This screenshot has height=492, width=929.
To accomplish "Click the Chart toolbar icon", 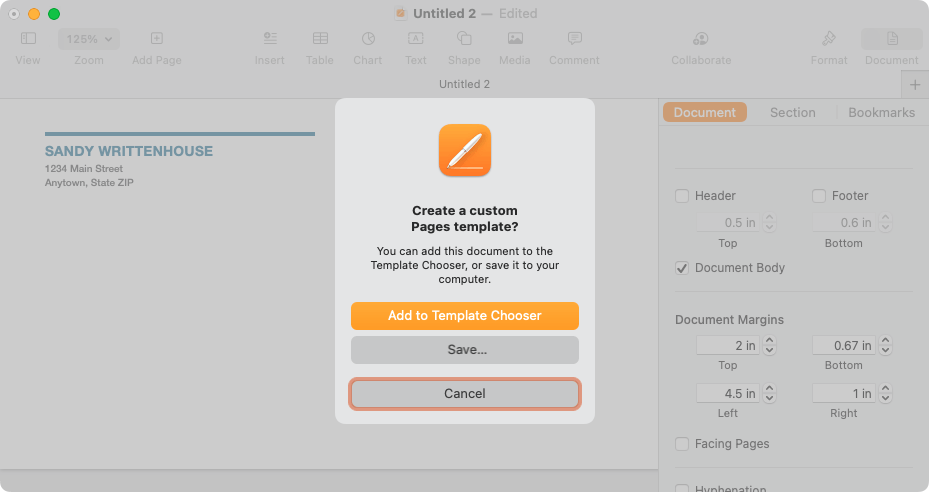I will [368, 39].
